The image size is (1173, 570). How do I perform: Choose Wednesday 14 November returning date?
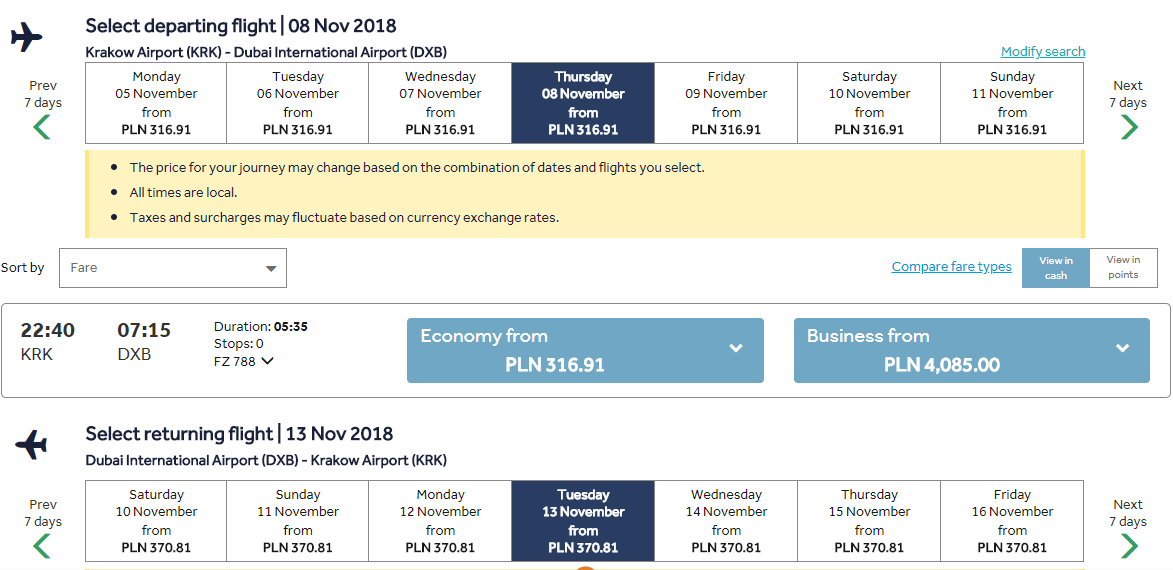726,521
